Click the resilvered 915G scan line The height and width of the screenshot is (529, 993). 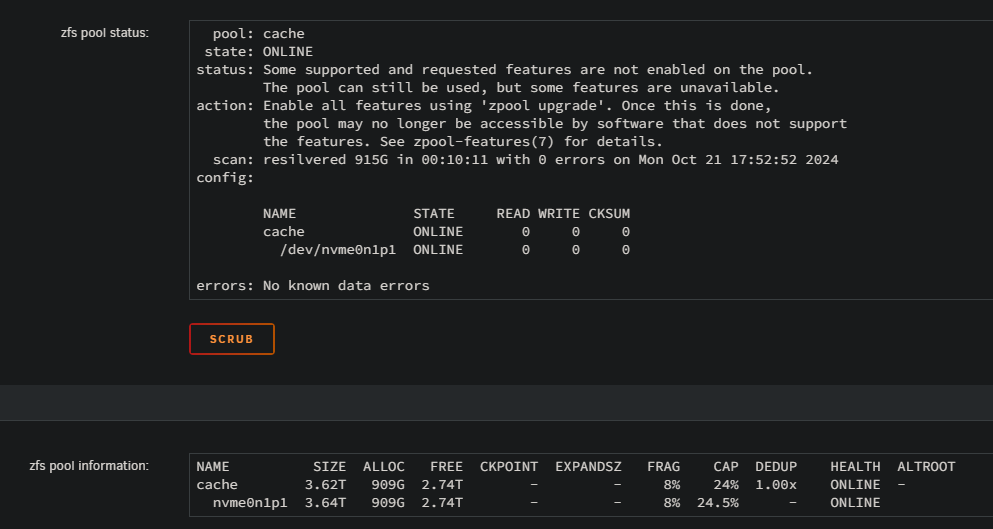[x=550, y=159]
